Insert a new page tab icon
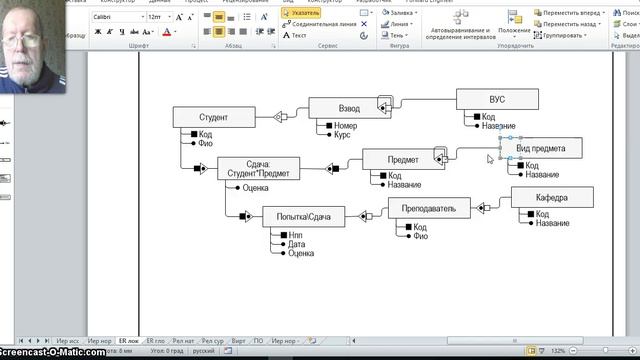Viewport: 640px width, 360px height. [x=312, y=341]
